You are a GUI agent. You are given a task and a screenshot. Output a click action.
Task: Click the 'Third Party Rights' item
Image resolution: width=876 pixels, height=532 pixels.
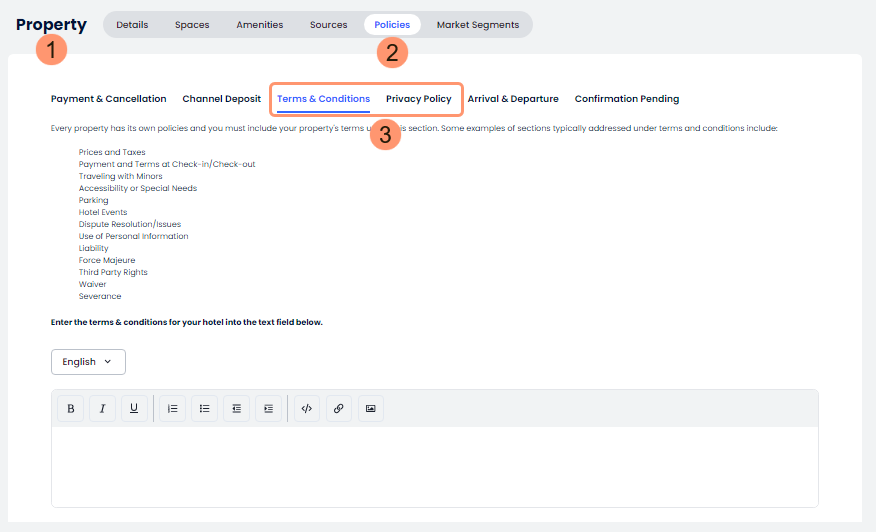click(x=113, y=272)
